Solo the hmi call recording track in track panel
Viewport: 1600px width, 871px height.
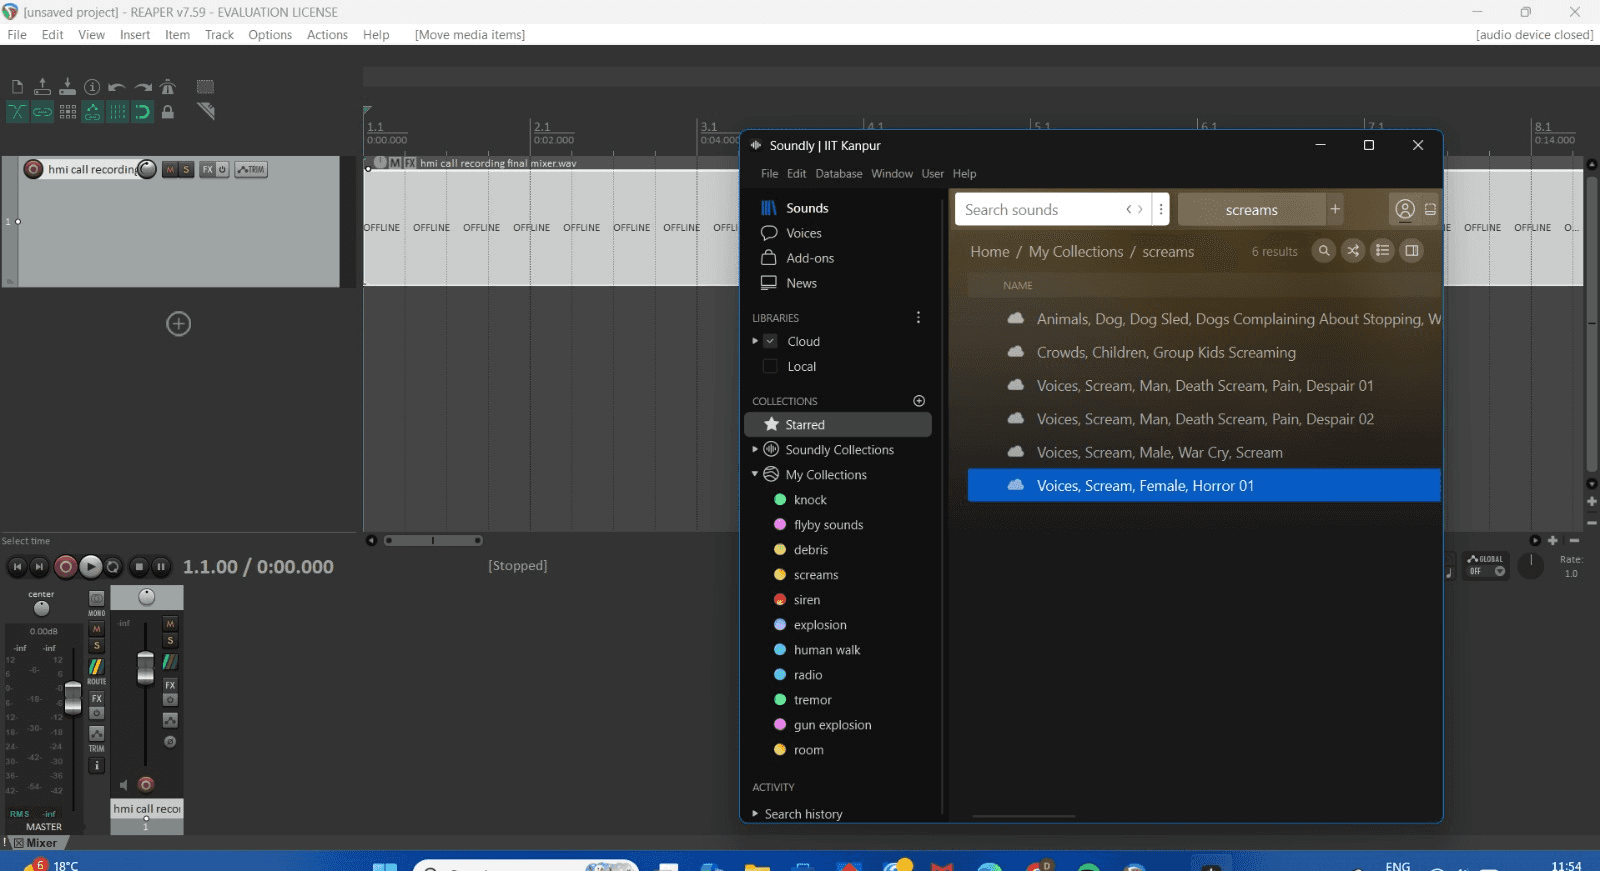(186, 170)
